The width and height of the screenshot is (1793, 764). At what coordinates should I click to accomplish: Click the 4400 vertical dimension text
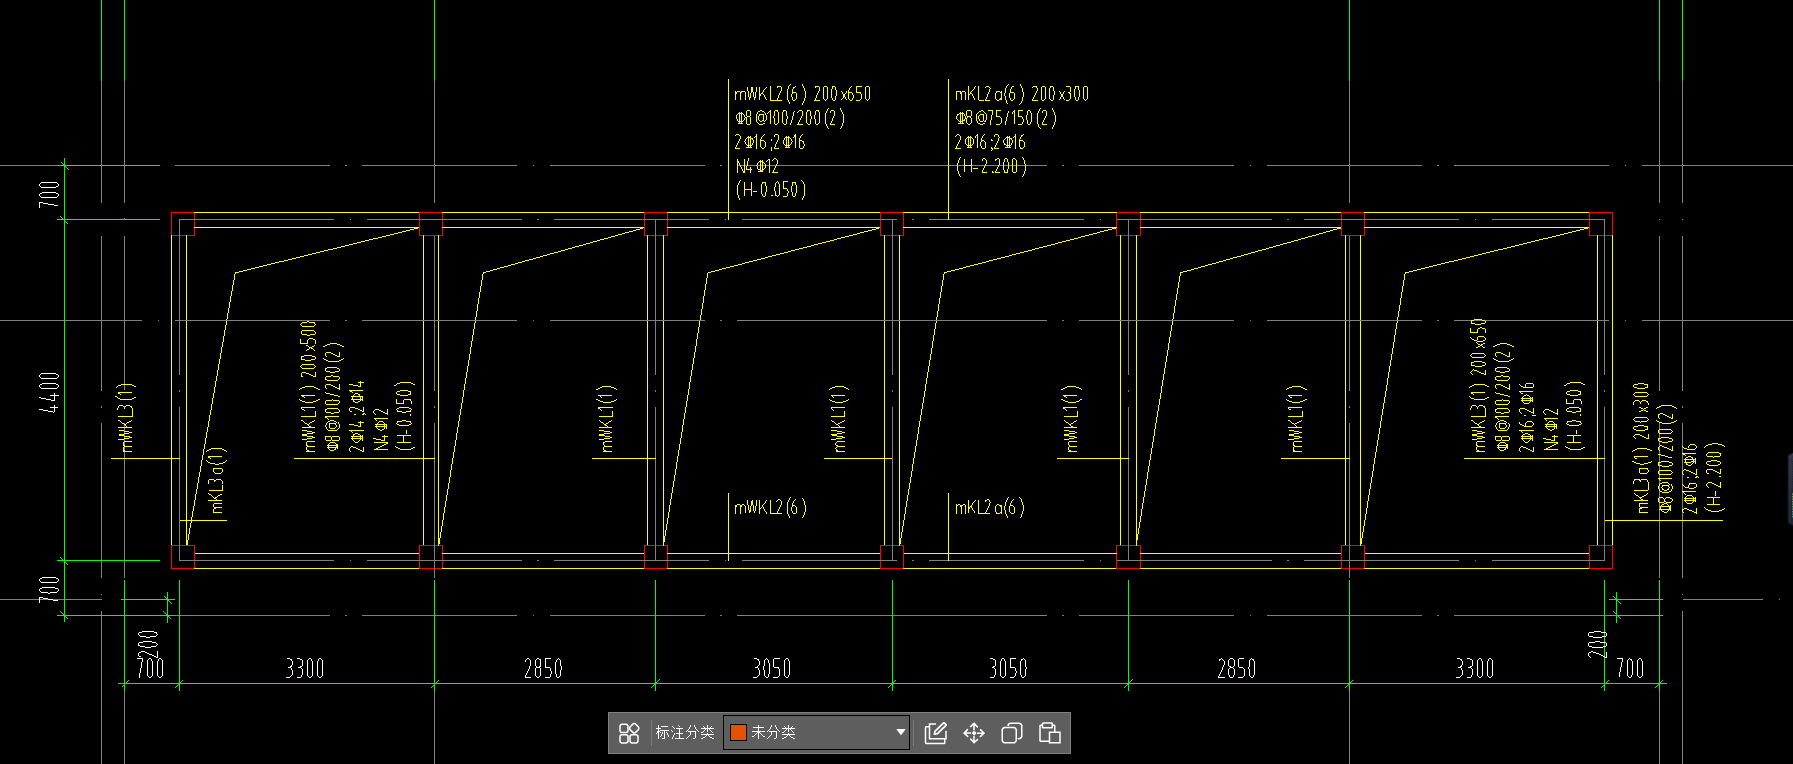click(x=50, y=391)
